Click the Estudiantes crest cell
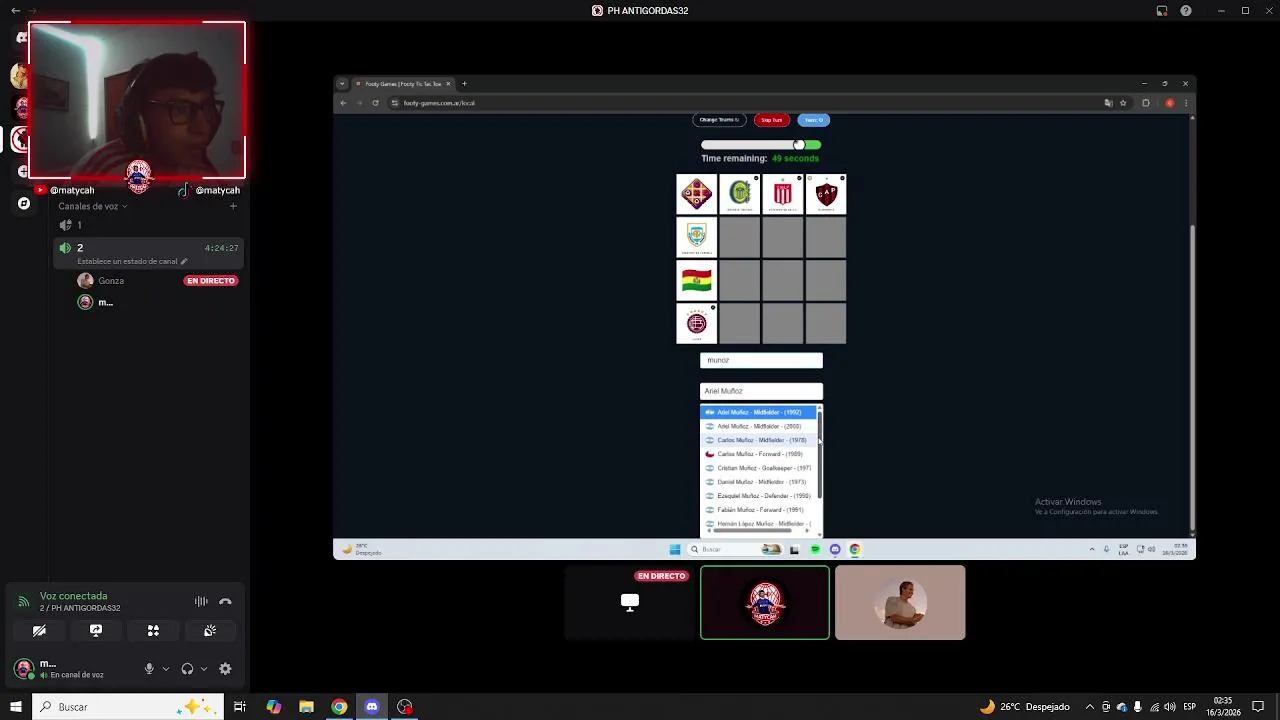 (783, 194)
